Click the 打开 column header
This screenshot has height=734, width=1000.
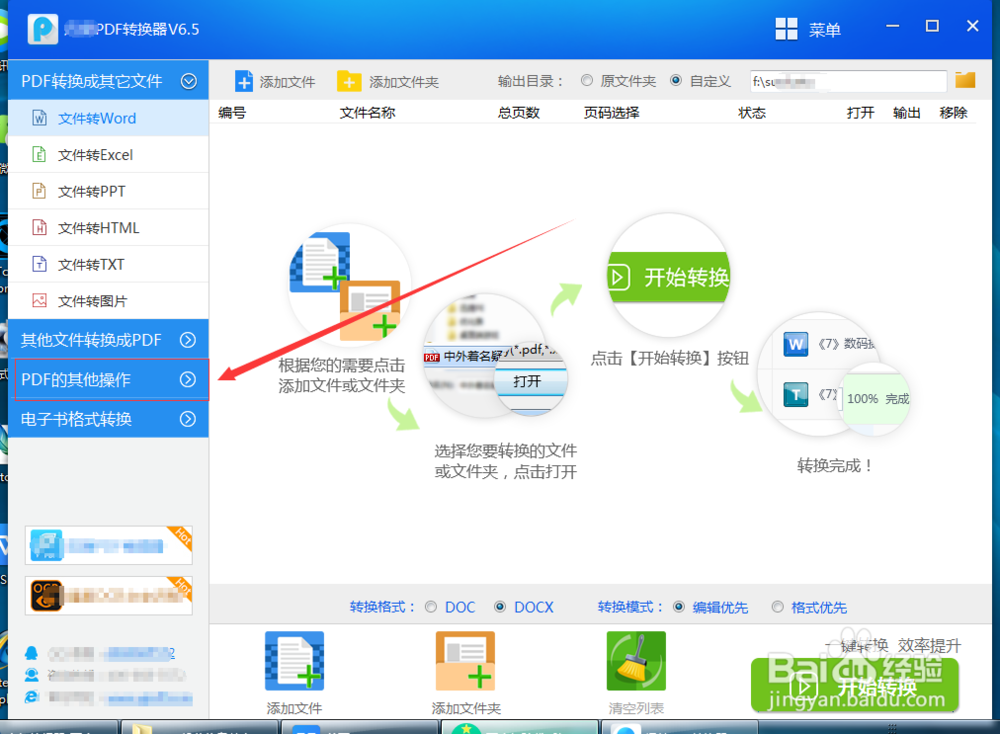click(860, 113)
